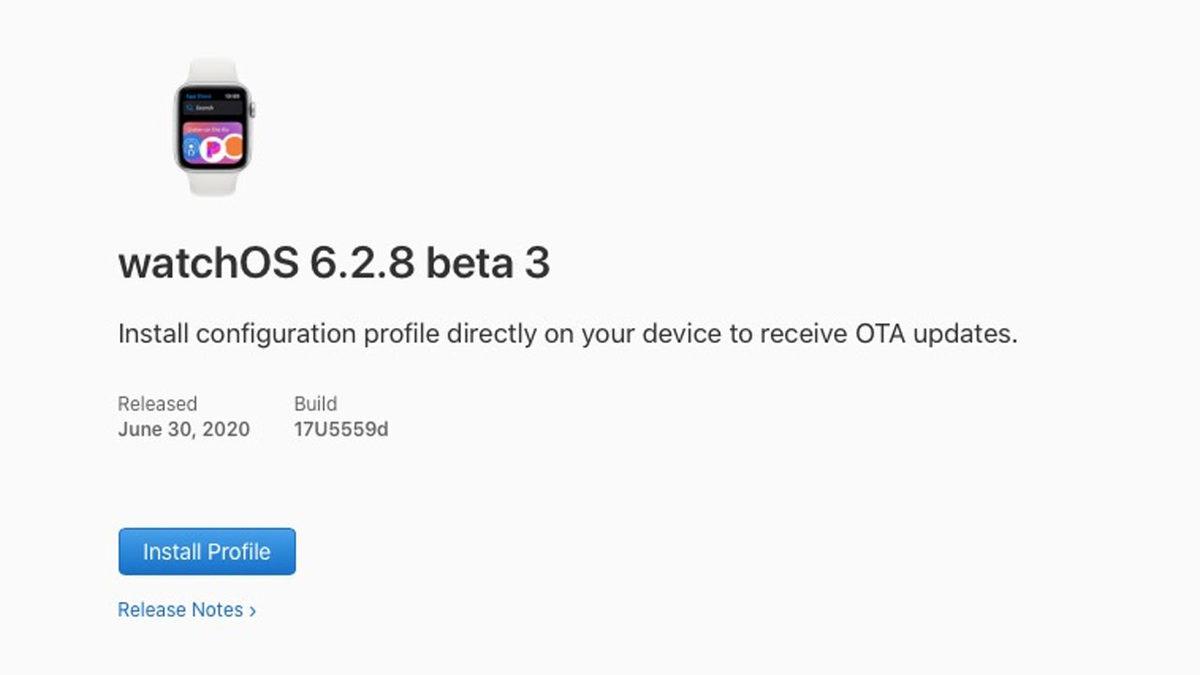Select the watchOS 6.2.8 beta 3 heading
This screenshot has width=1200, height=675.
337,262
